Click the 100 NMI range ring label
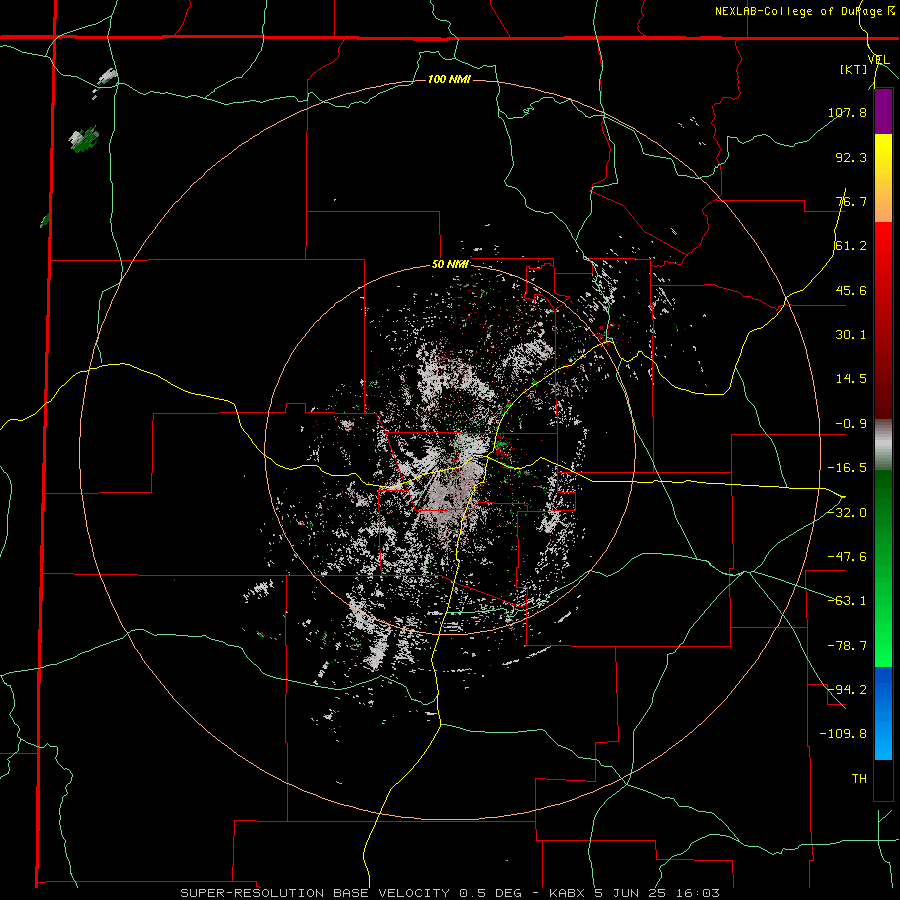This screenshot has height=900, width=900. pos(449,79)
